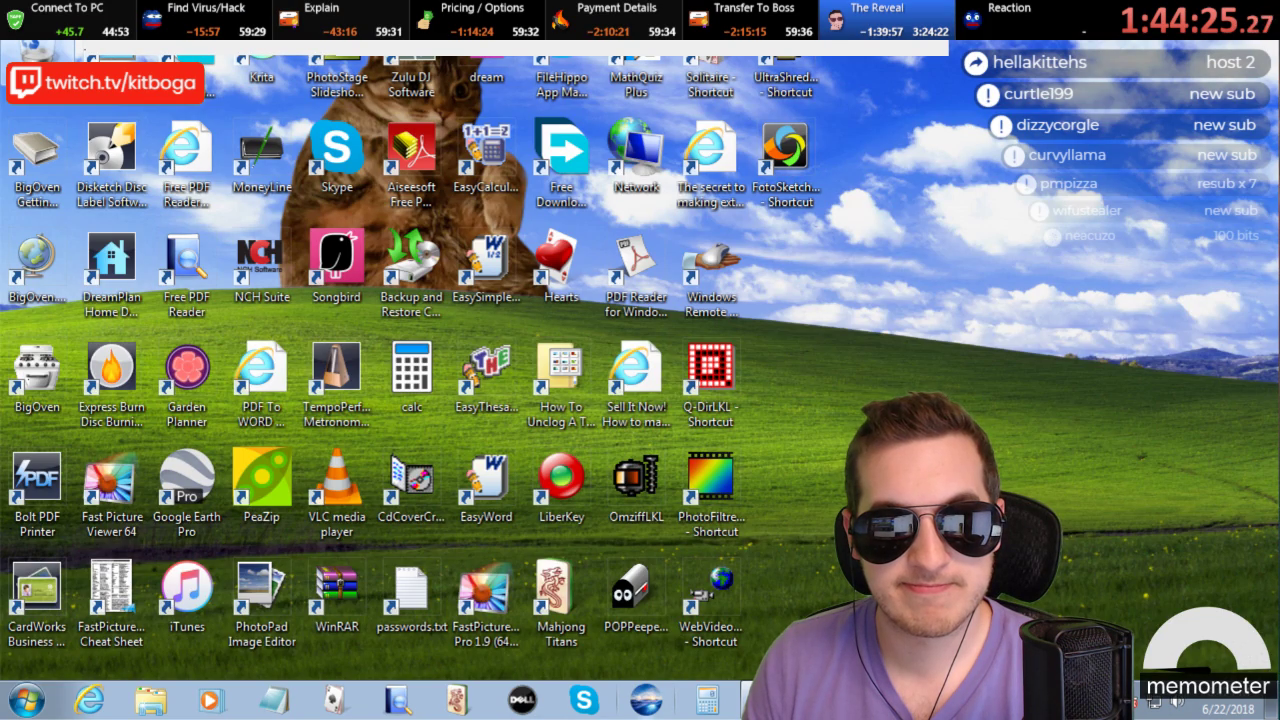Open FastPicture... Pro 1.9 shortcut
1280x720 pixels.
pyautogui.click(x=486, y=605)
